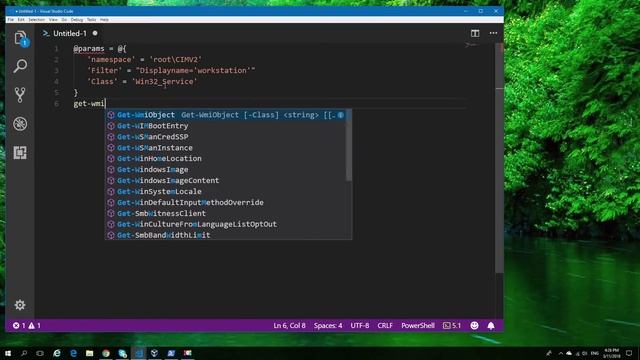Image resolution: width=640 pixels, height=360 pixels.
Task: Click the info icon on Get-WmiObject suggestion
Action: 340,115
